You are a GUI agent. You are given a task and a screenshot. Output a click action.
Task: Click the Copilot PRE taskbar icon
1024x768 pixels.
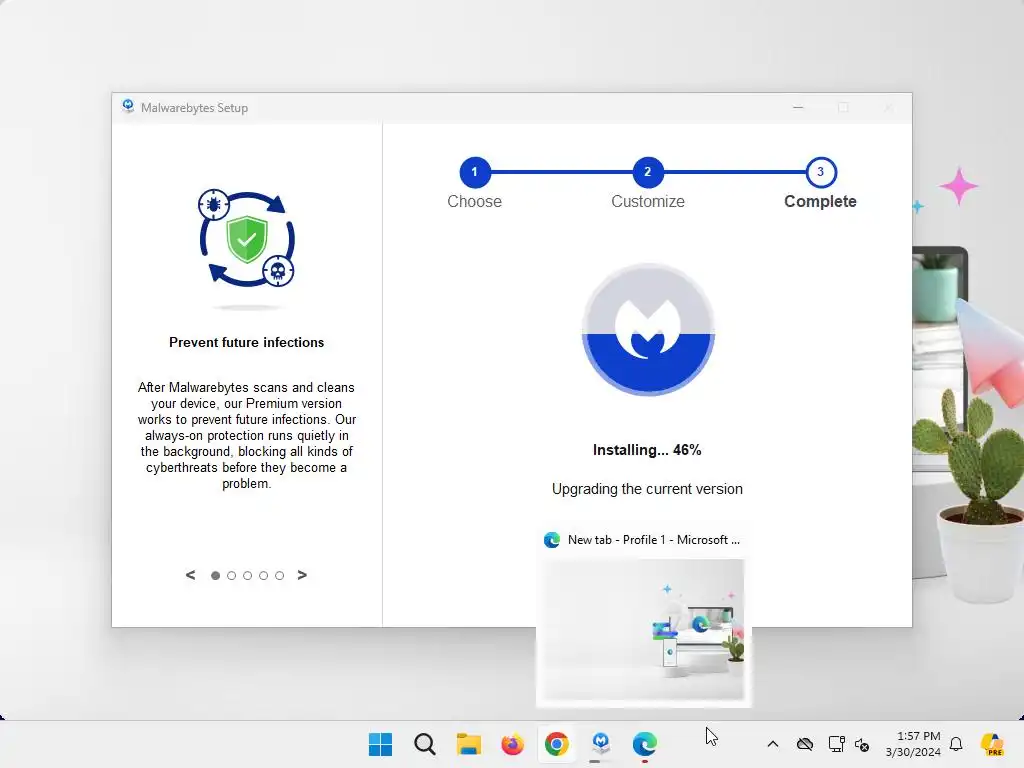992,744
